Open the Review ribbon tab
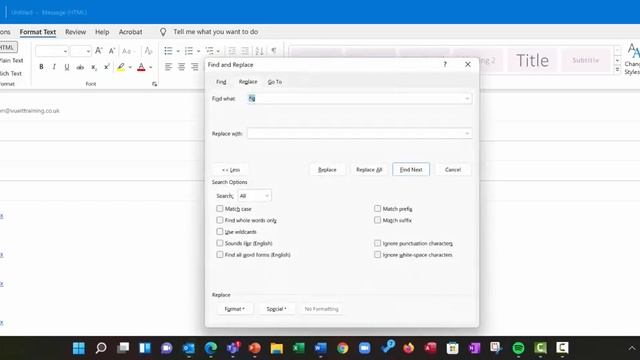640x360 pixels. [76, 32]
